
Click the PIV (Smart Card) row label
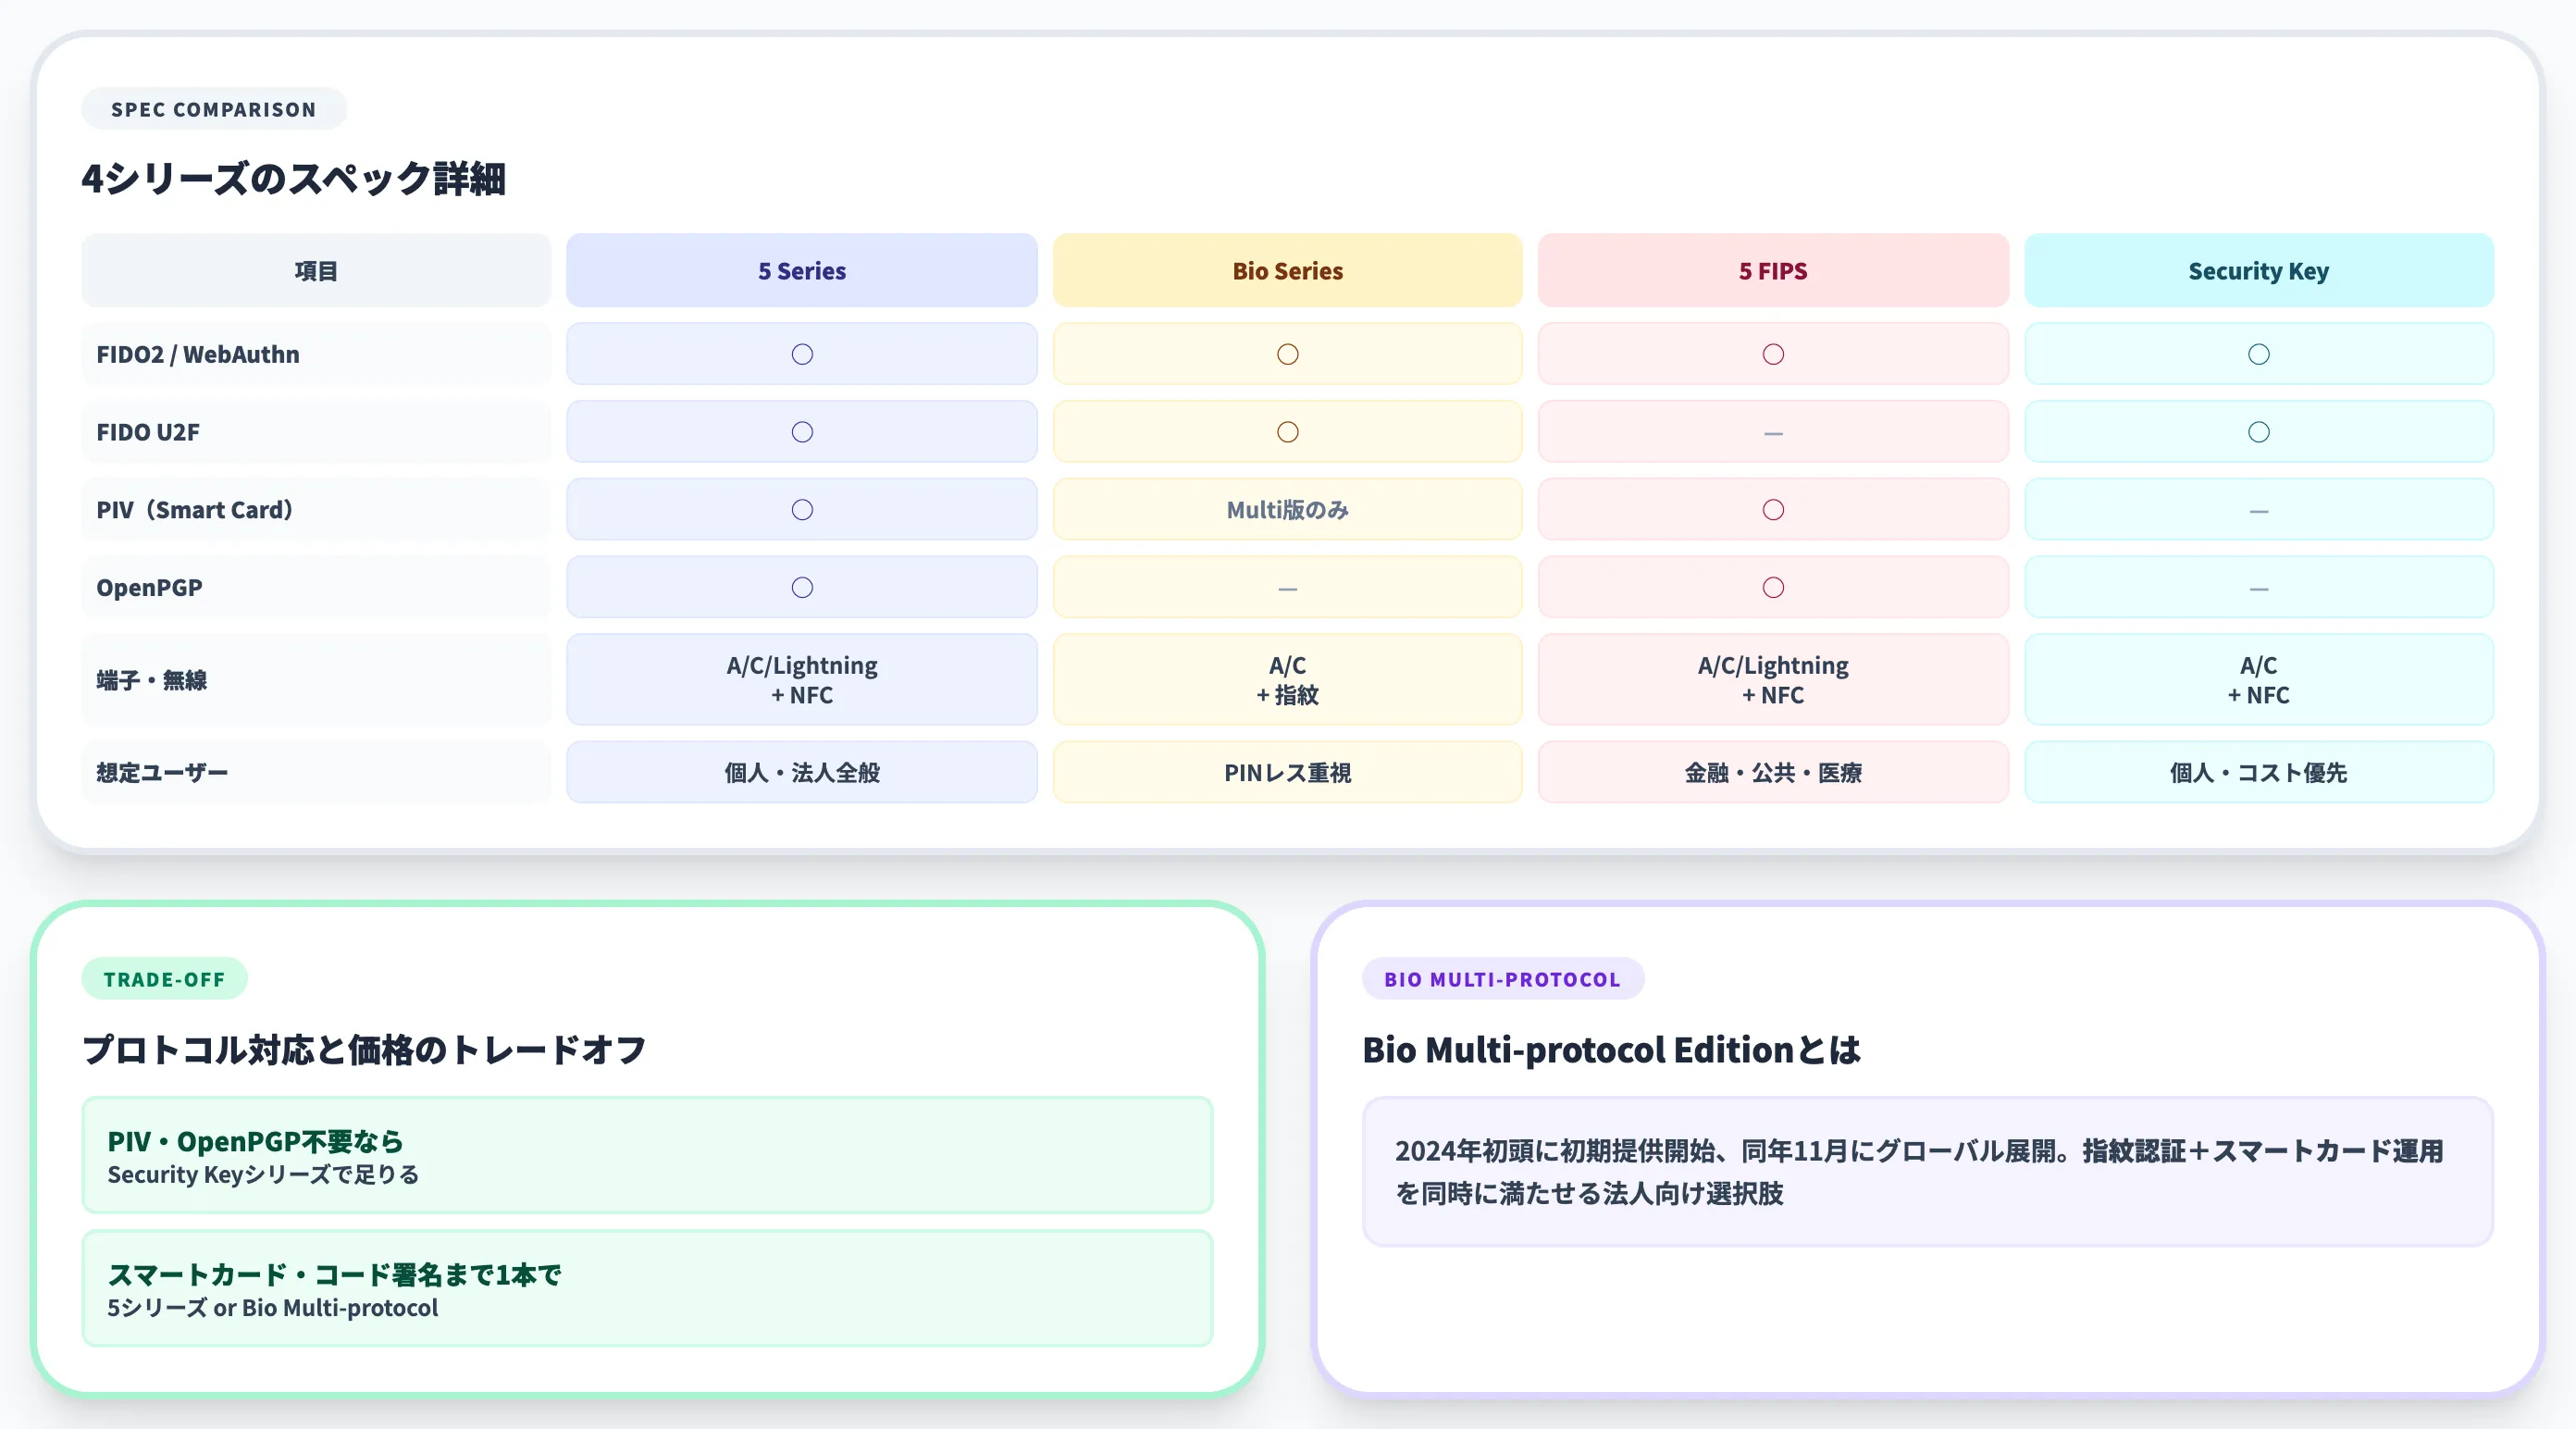coord(316,510)
